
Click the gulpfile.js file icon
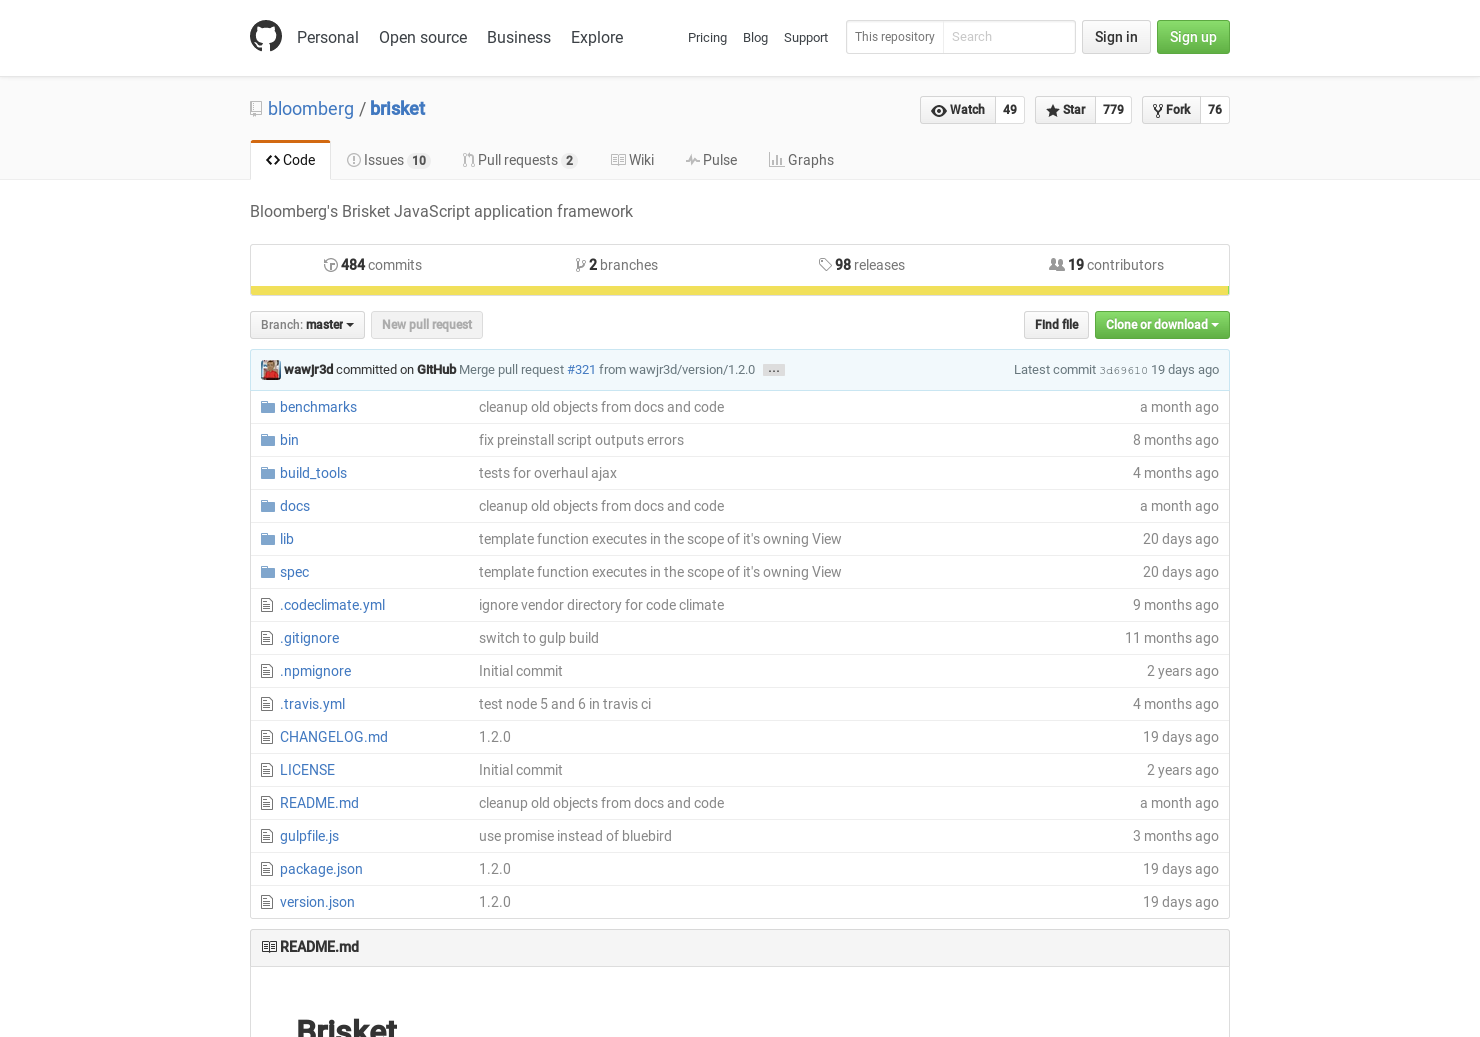point(267,836)
